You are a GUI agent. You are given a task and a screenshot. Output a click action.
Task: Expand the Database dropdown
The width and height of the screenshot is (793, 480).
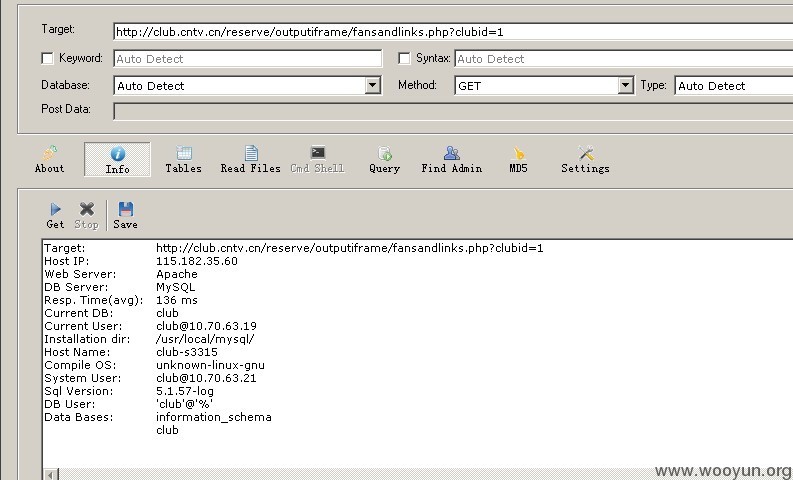click(373, 85)
